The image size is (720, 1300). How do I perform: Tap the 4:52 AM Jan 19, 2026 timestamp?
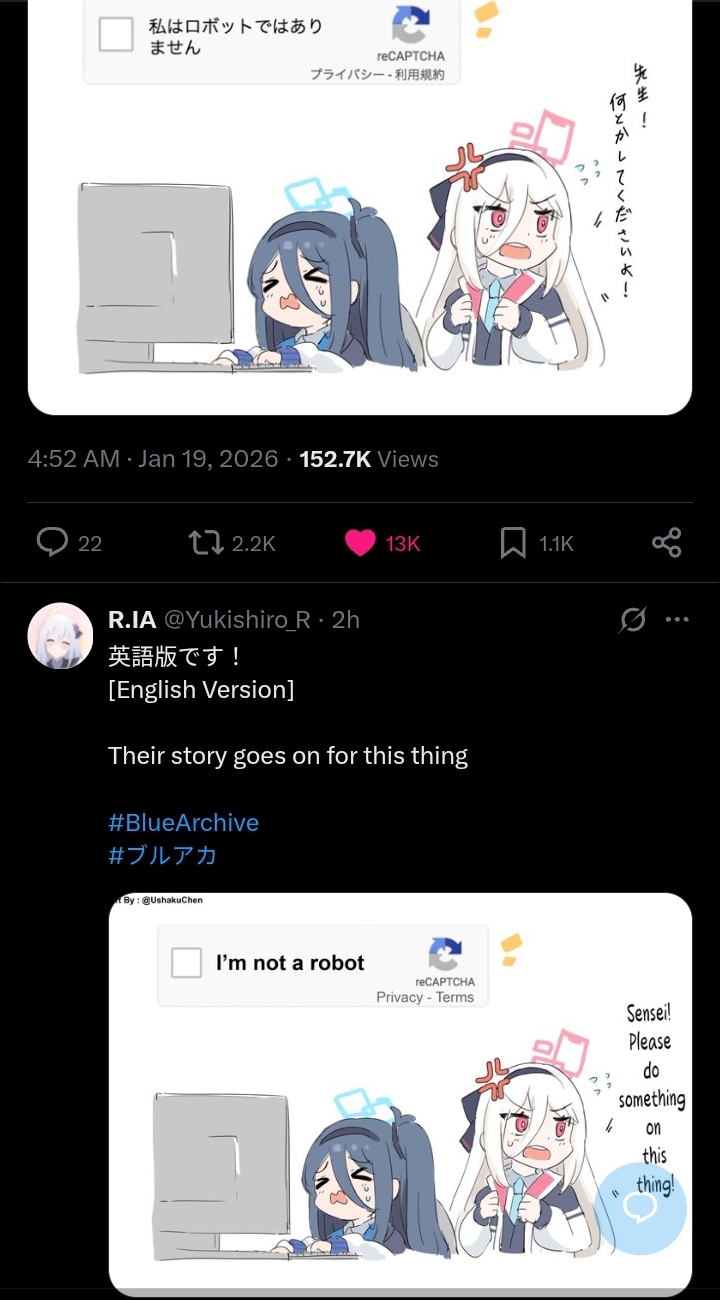point(153,459)
